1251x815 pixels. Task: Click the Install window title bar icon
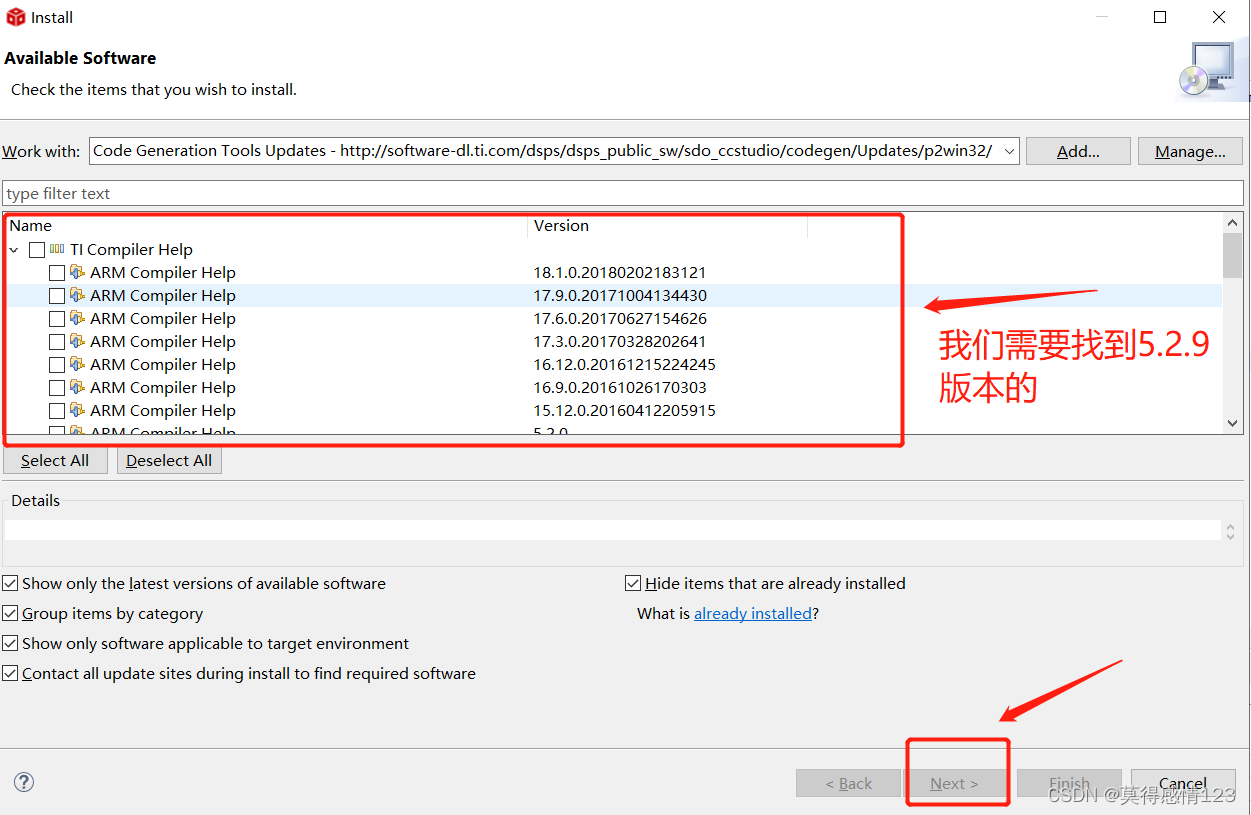pos(15,17)
